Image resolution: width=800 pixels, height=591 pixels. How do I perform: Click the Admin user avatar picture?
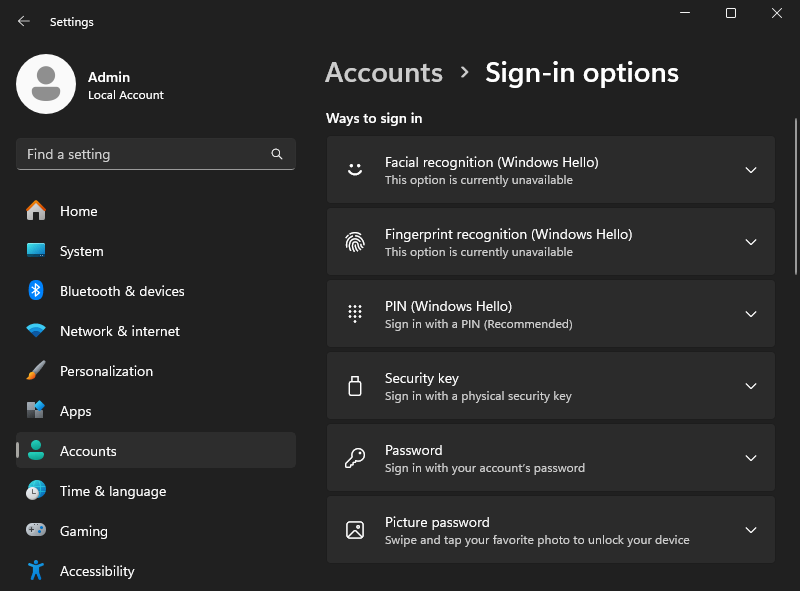(46, 84)
